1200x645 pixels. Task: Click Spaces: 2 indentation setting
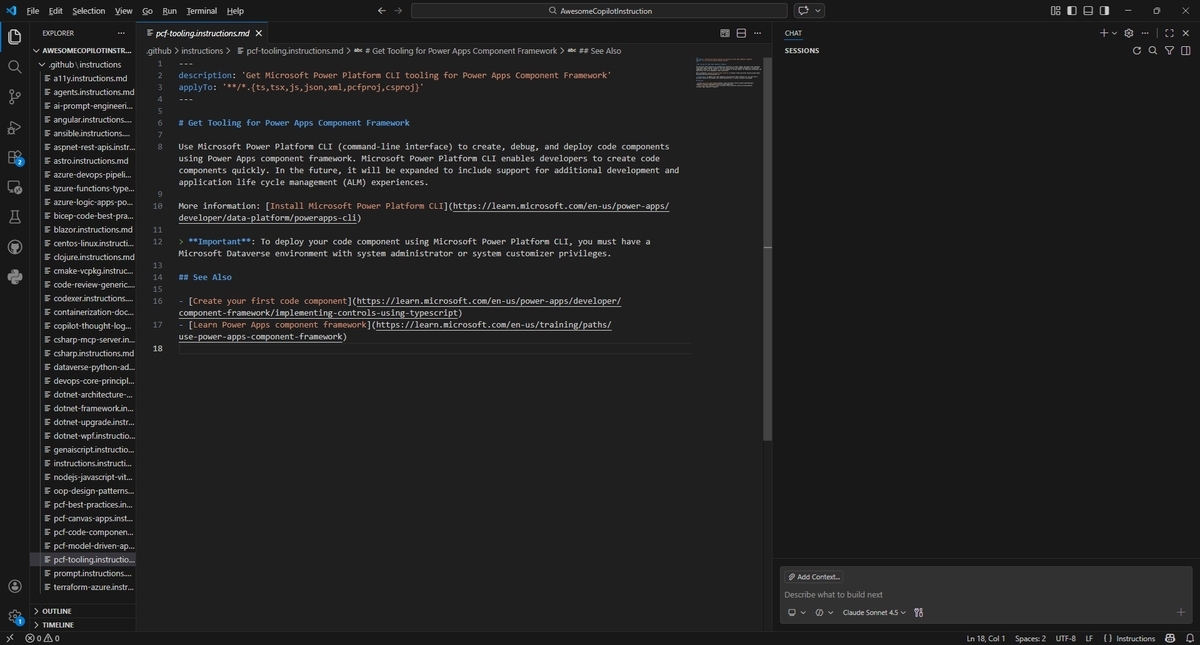(1030, 638)
